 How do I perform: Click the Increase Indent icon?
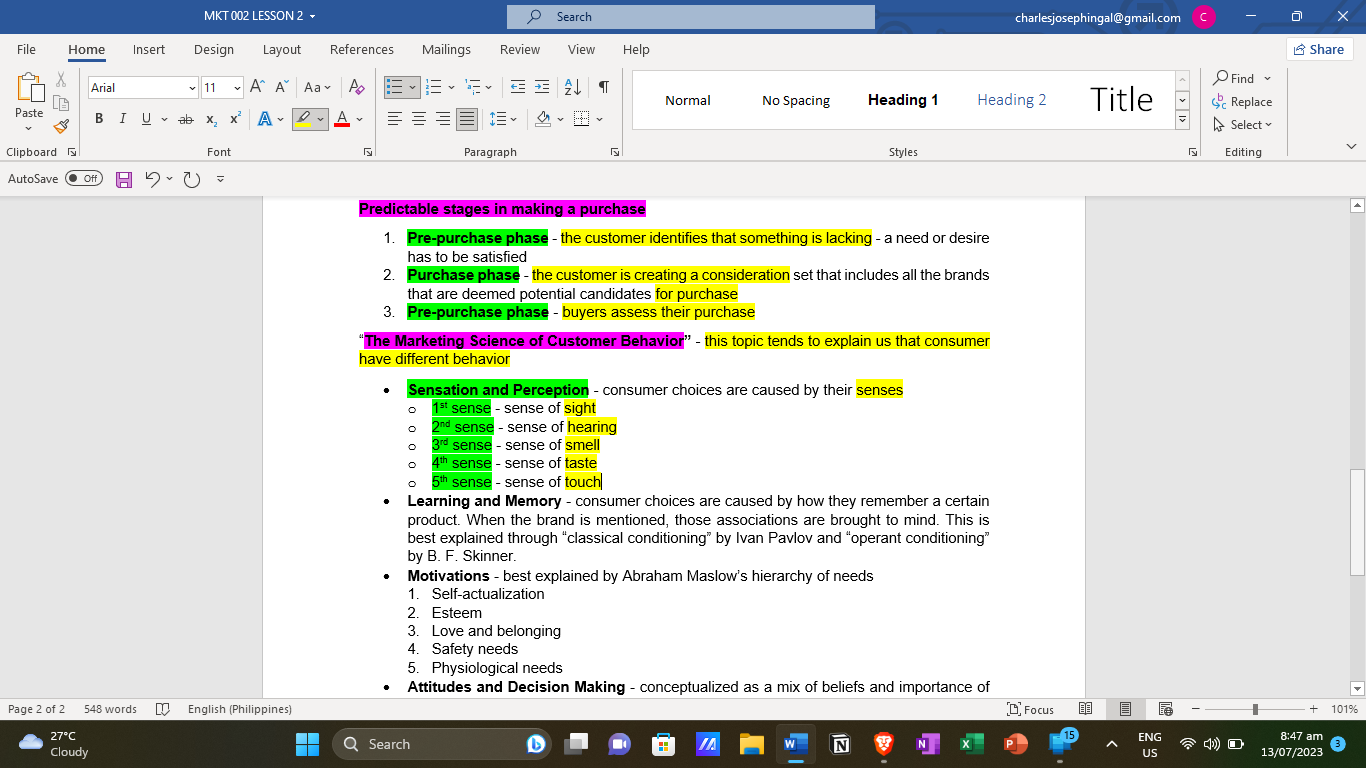[541, 87]
